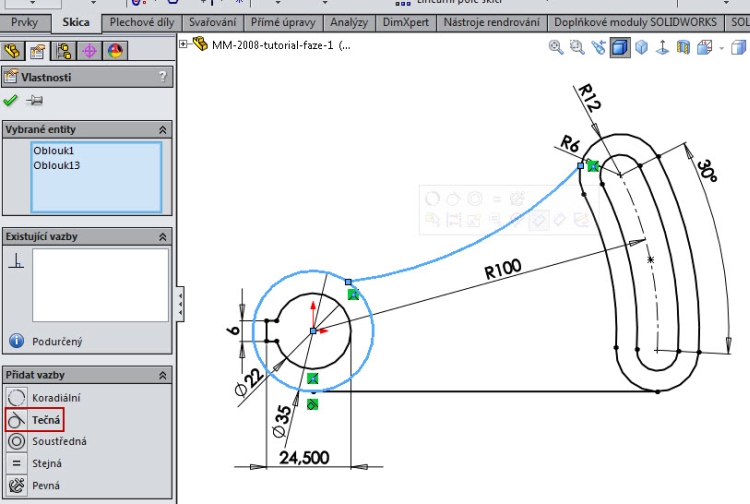Collapse the Vybrané entity section
750x504 pixels.
(x=163, y=130)
